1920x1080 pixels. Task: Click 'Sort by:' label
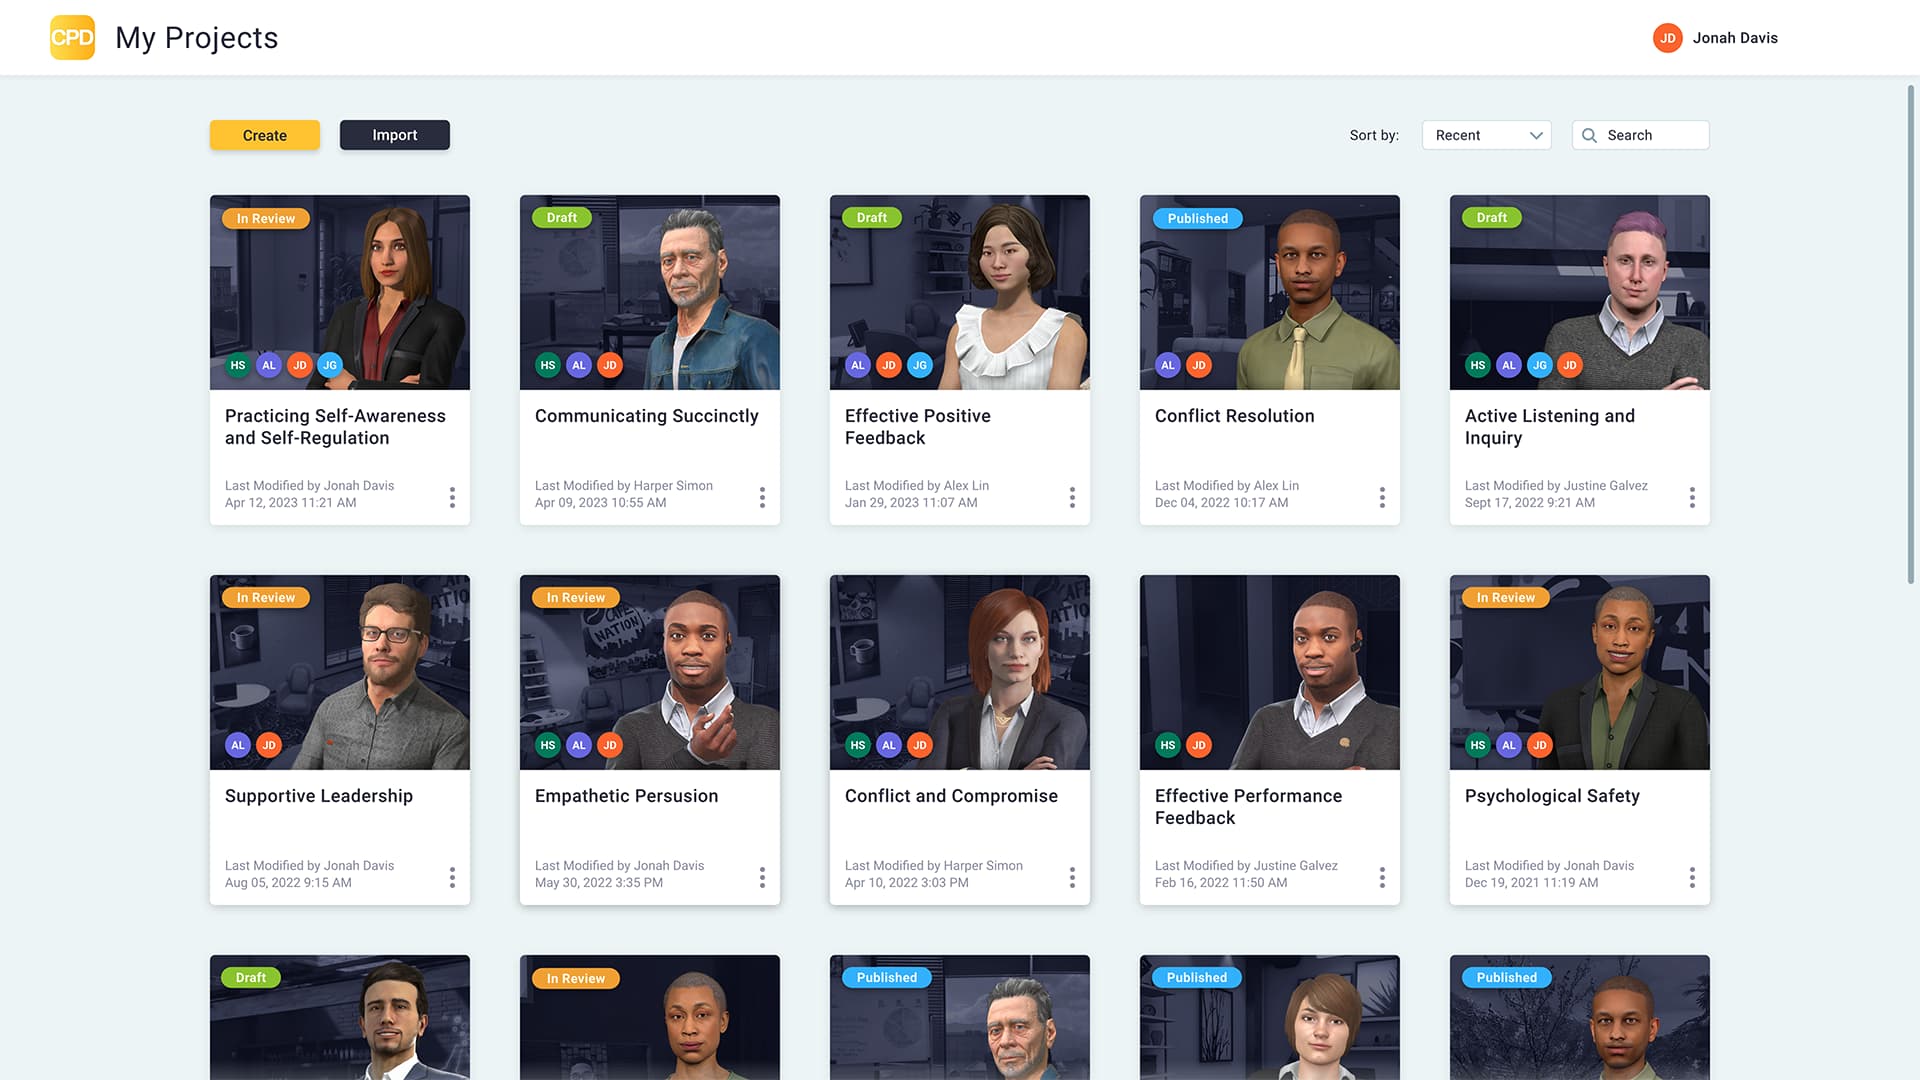pyautogui.click(x=1374, y=135)
